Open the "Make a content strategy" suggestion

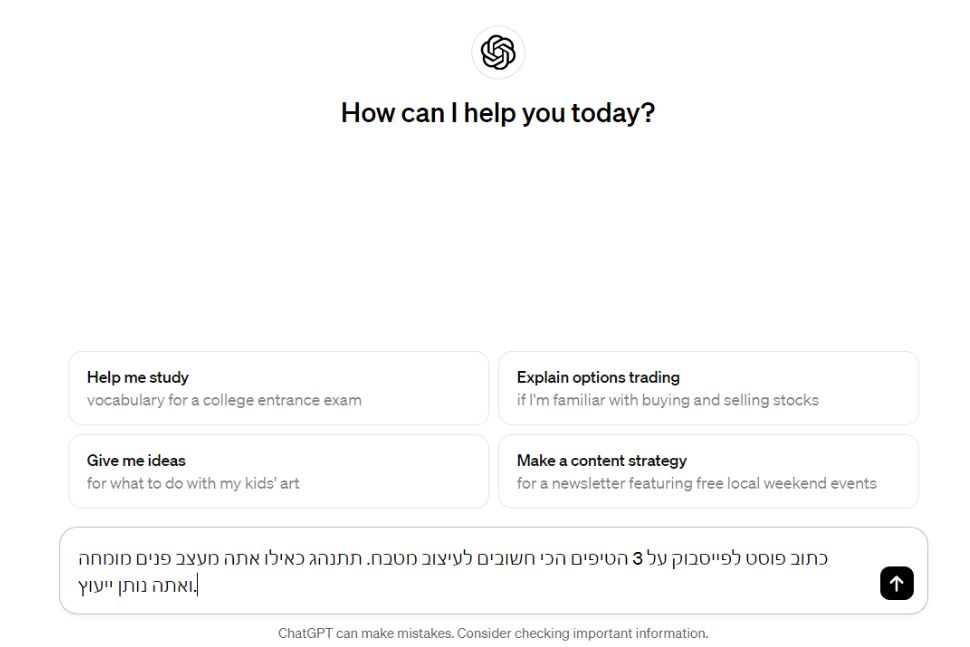(708, 471)
